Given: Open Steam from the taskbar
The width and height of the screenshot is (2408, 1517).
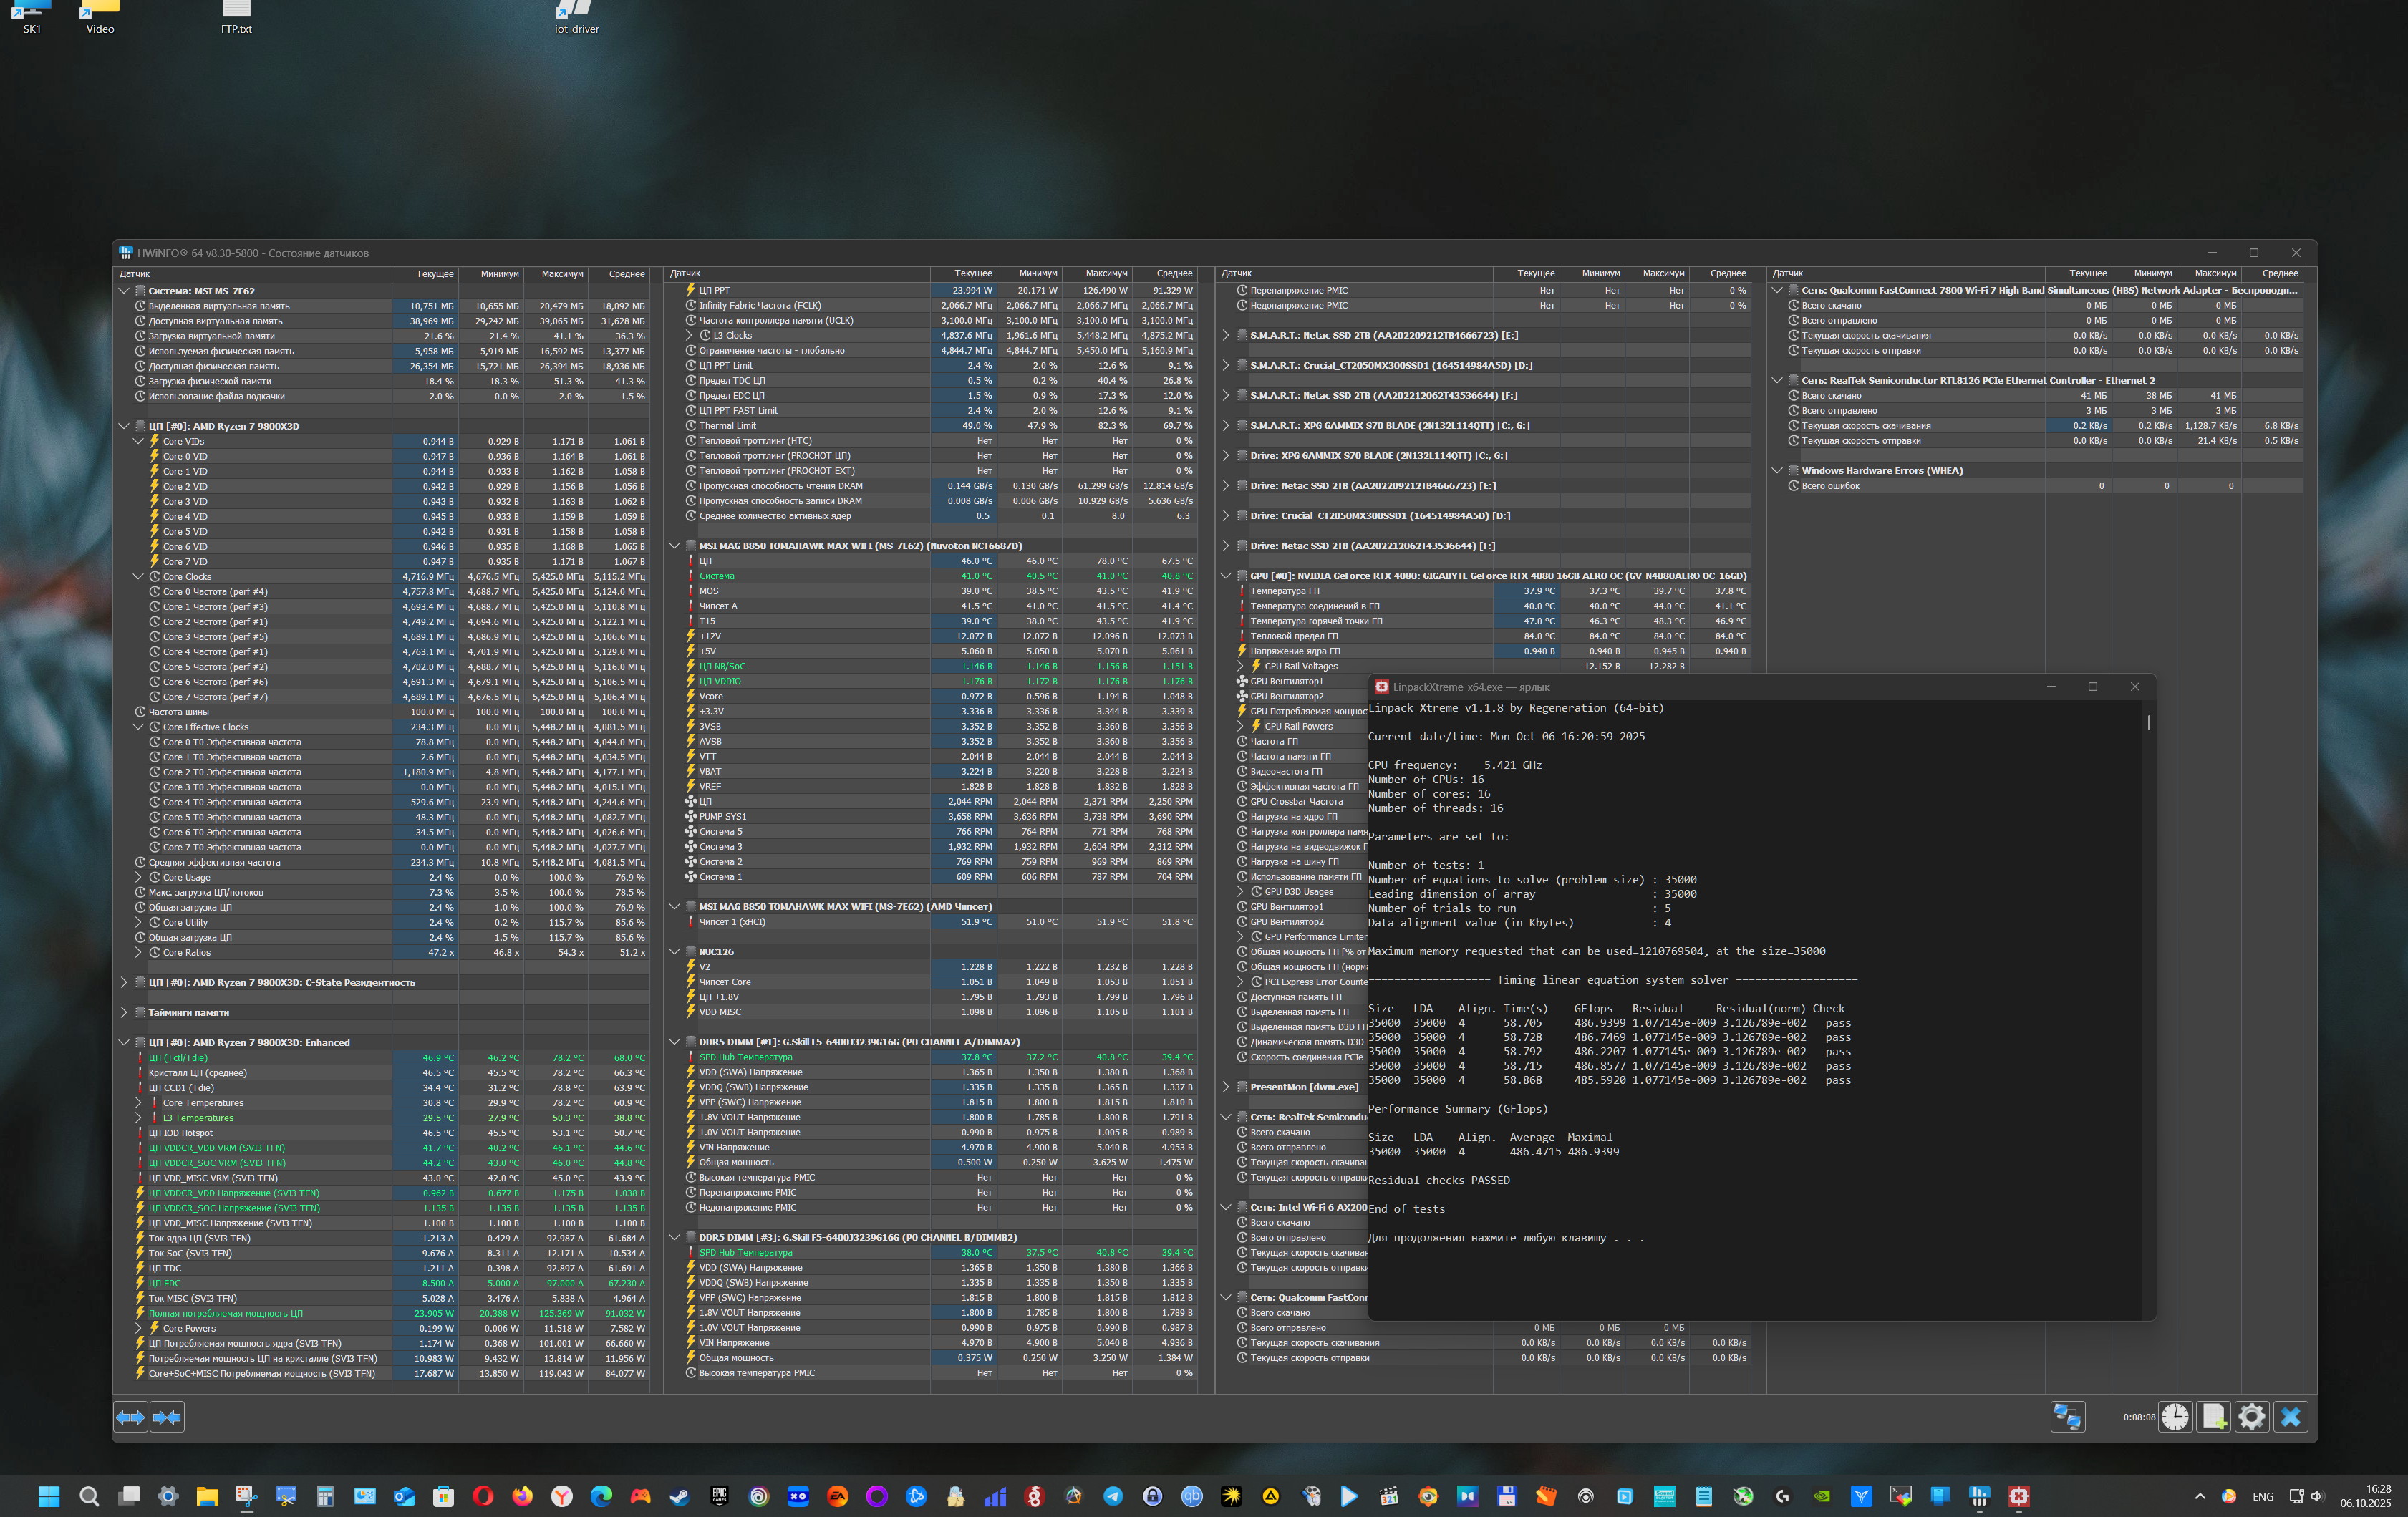Looking at the screenshot, I should tap(680, 1496).
